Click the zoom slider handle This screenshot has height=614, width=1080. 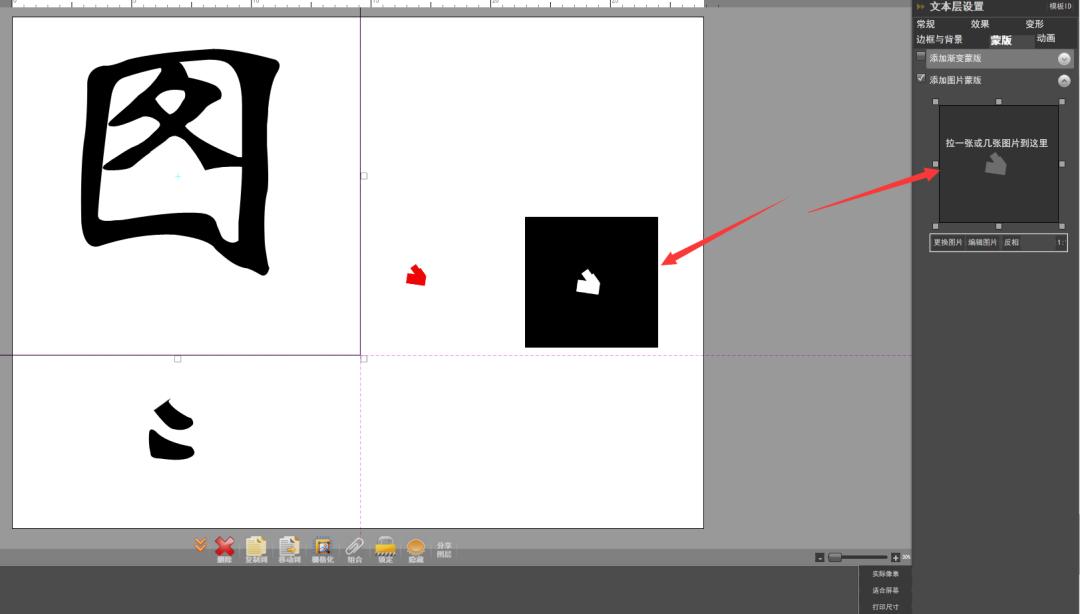click(x=835, y=557)
